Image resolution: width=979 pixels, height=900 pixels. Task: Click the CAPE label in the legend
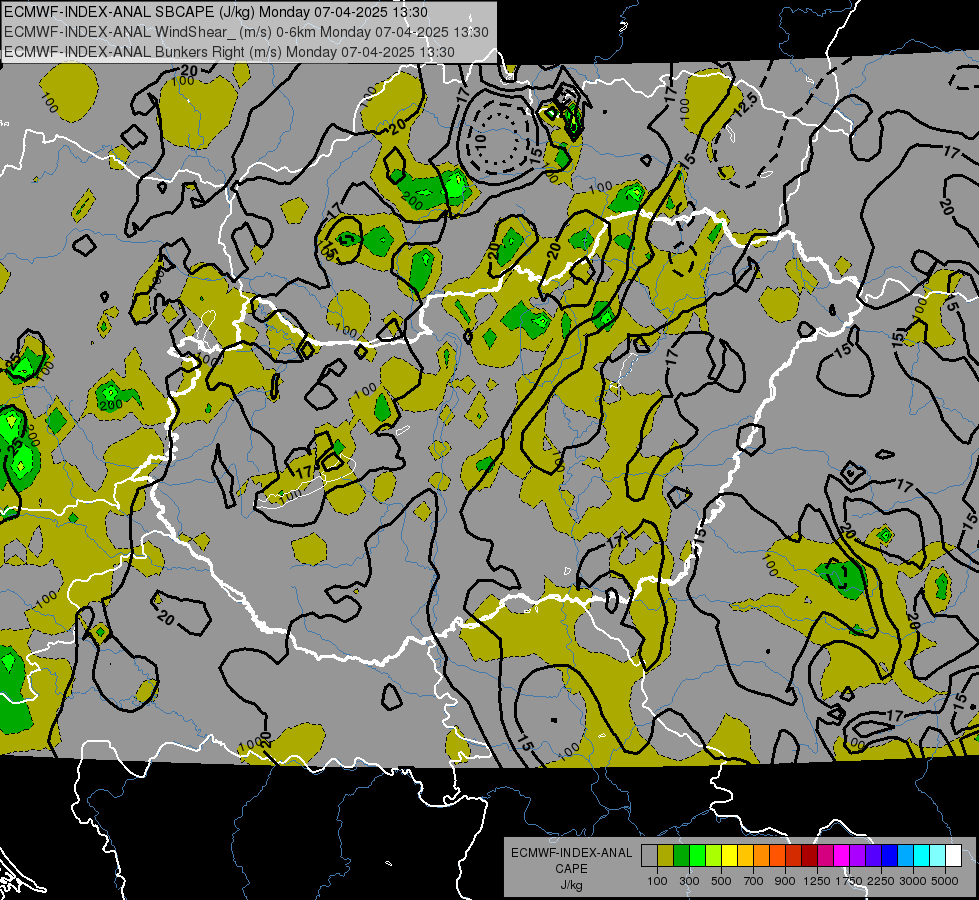[x=571, y=869]
